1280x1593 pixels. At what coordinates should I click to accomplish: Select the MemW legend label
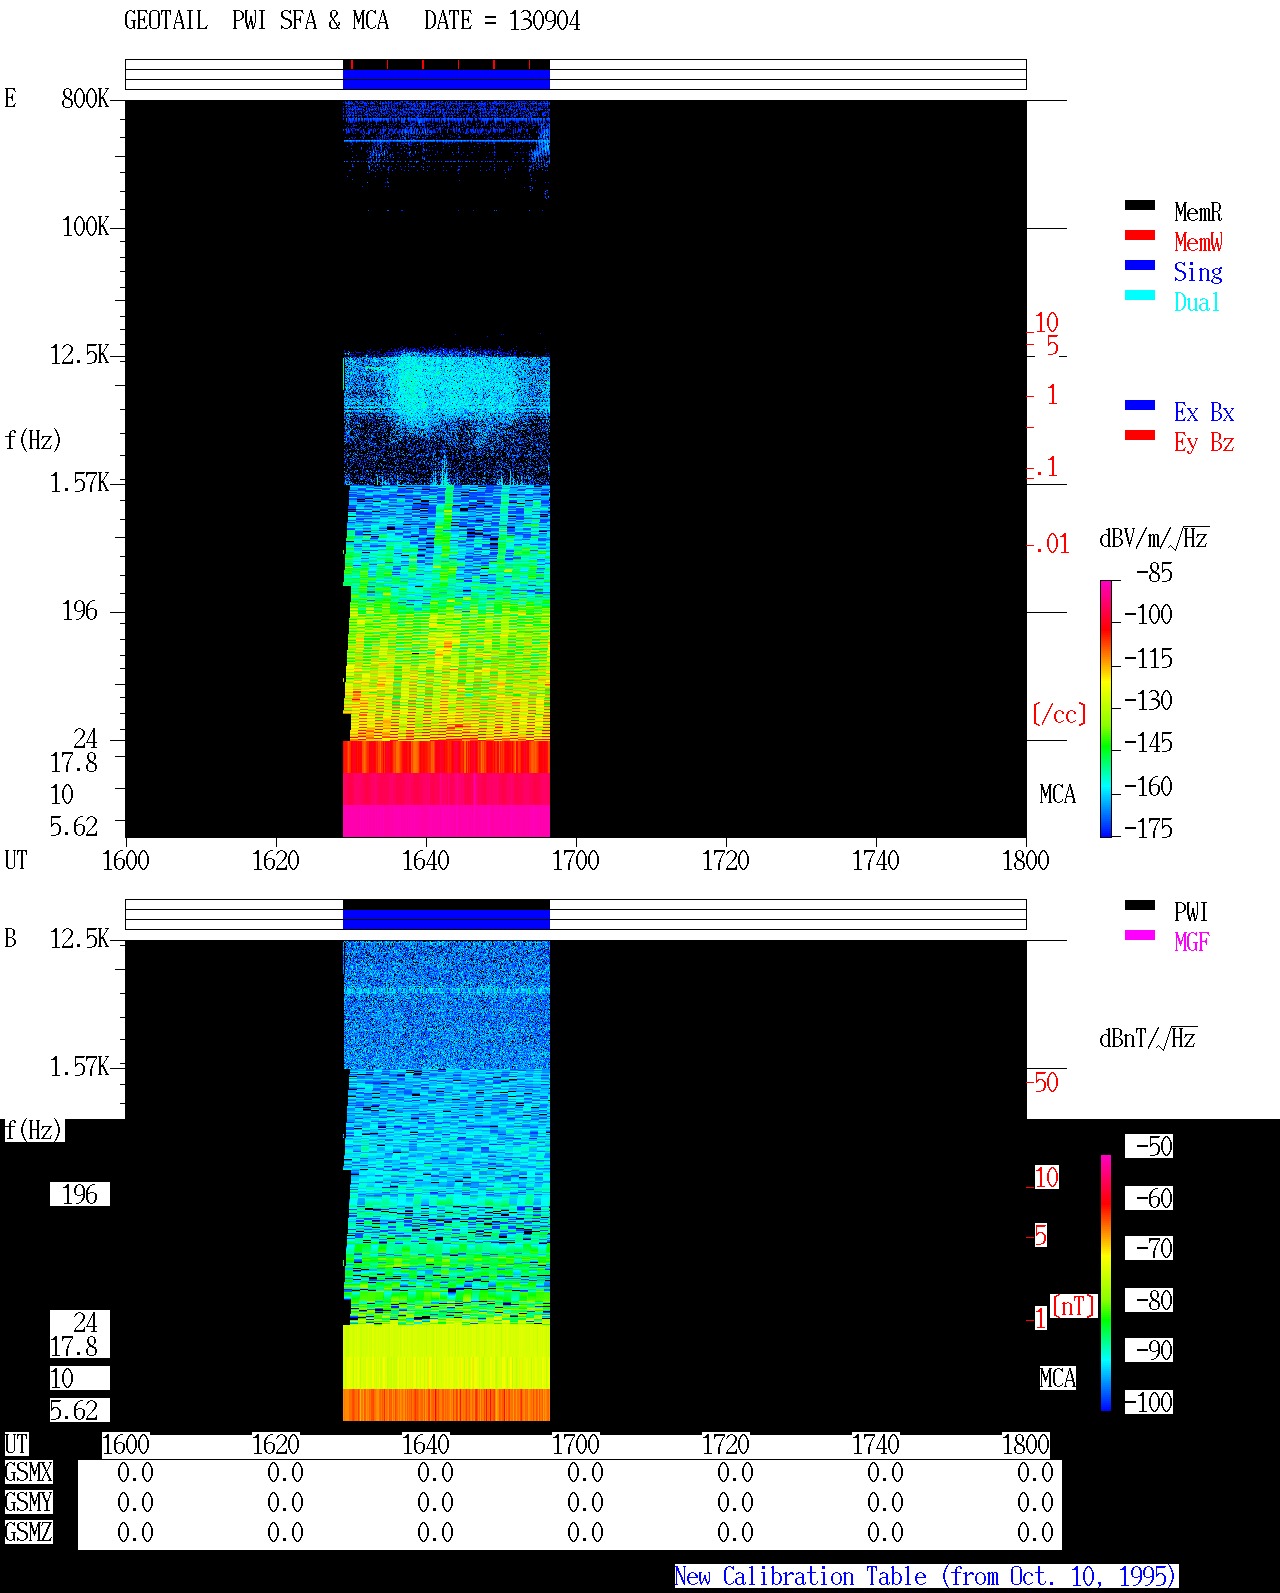point(1198,242)
